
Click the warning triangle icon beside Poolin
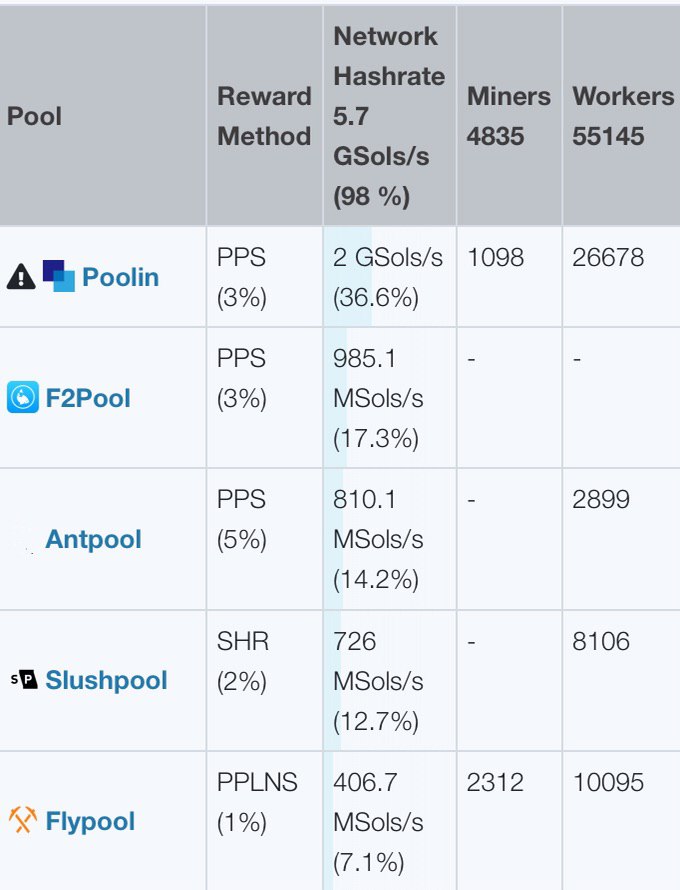pos(21,277)
